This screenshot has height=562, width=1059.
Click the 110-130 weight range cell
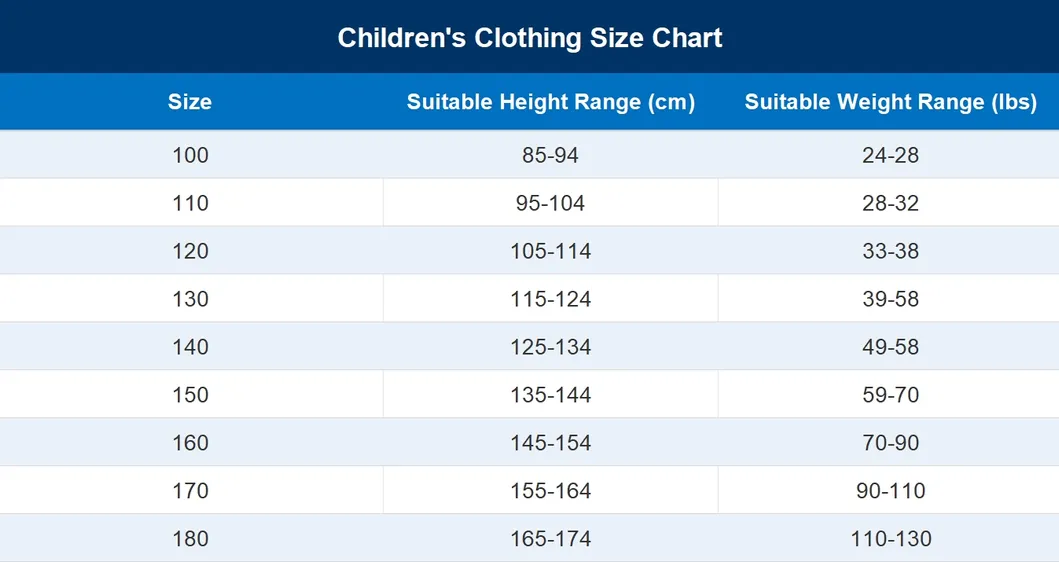coord(890,538)
